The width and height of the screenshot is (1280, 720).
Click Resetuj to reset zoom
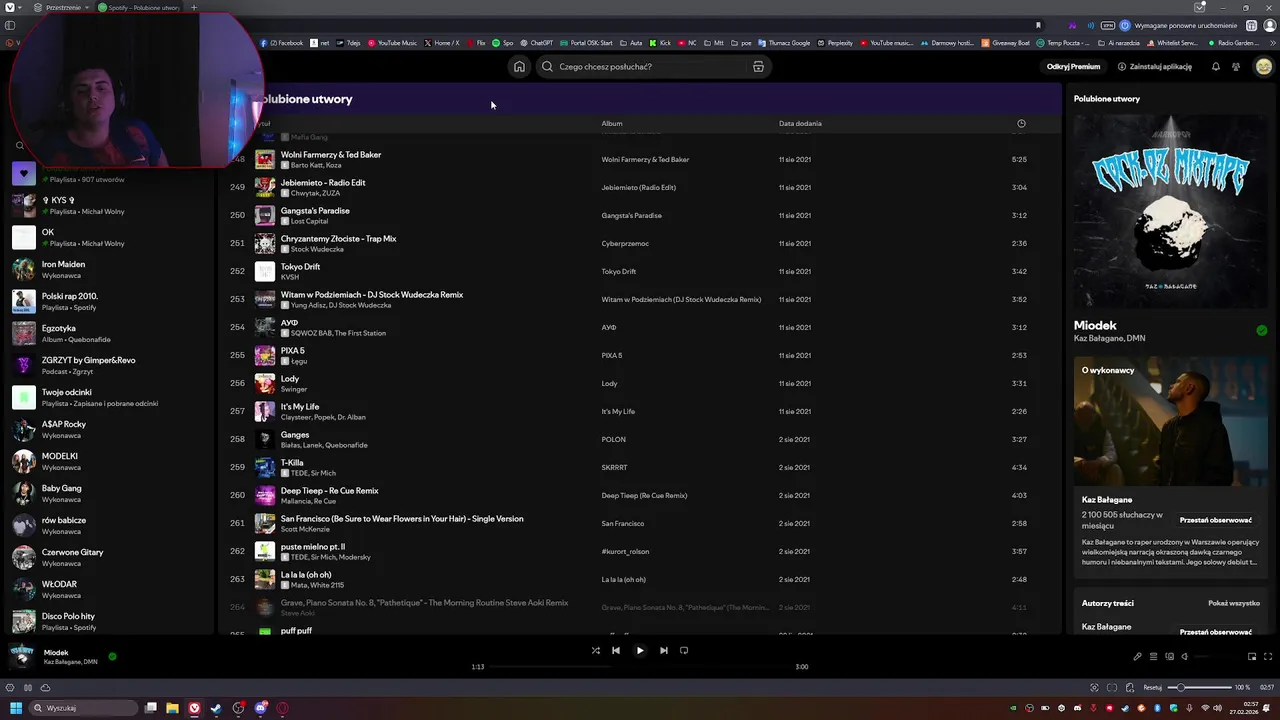[1153, 688]
